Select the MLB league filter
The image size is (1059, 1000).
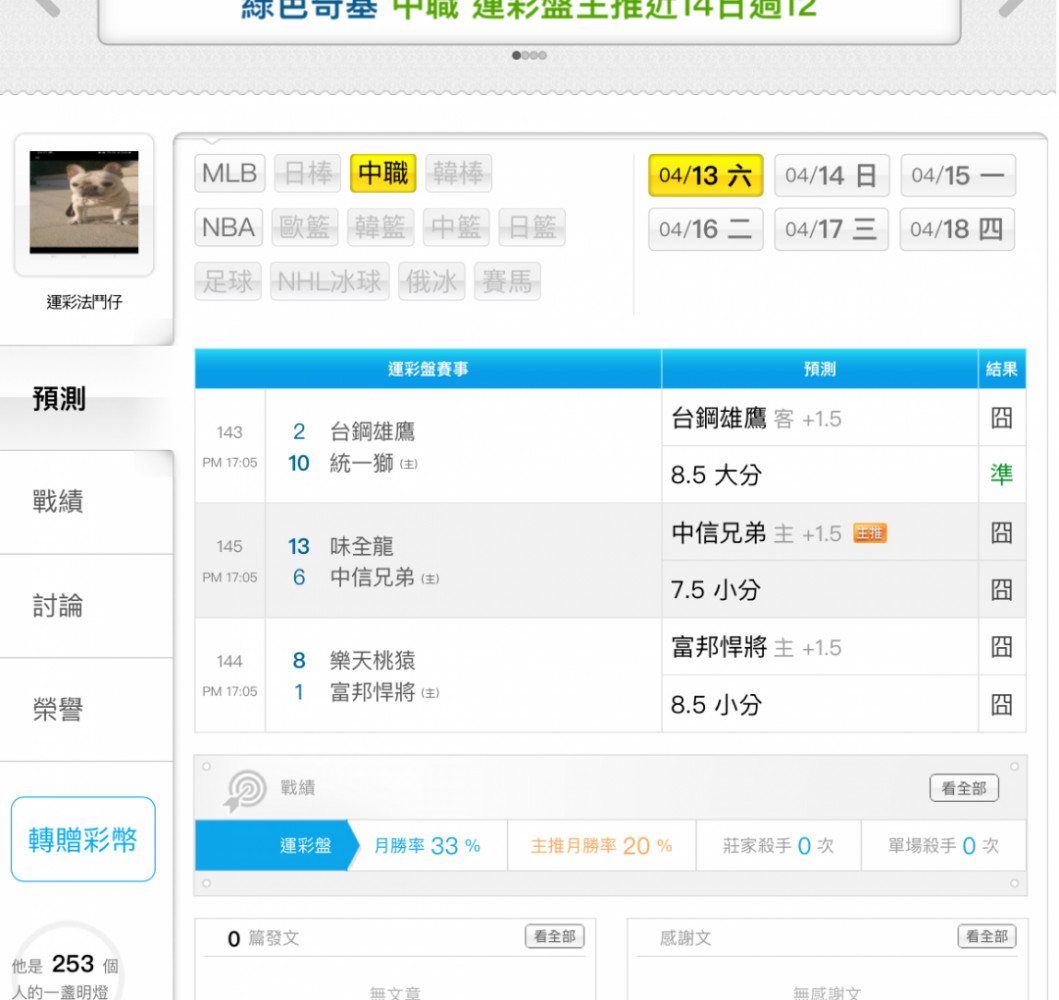[230, 174]
